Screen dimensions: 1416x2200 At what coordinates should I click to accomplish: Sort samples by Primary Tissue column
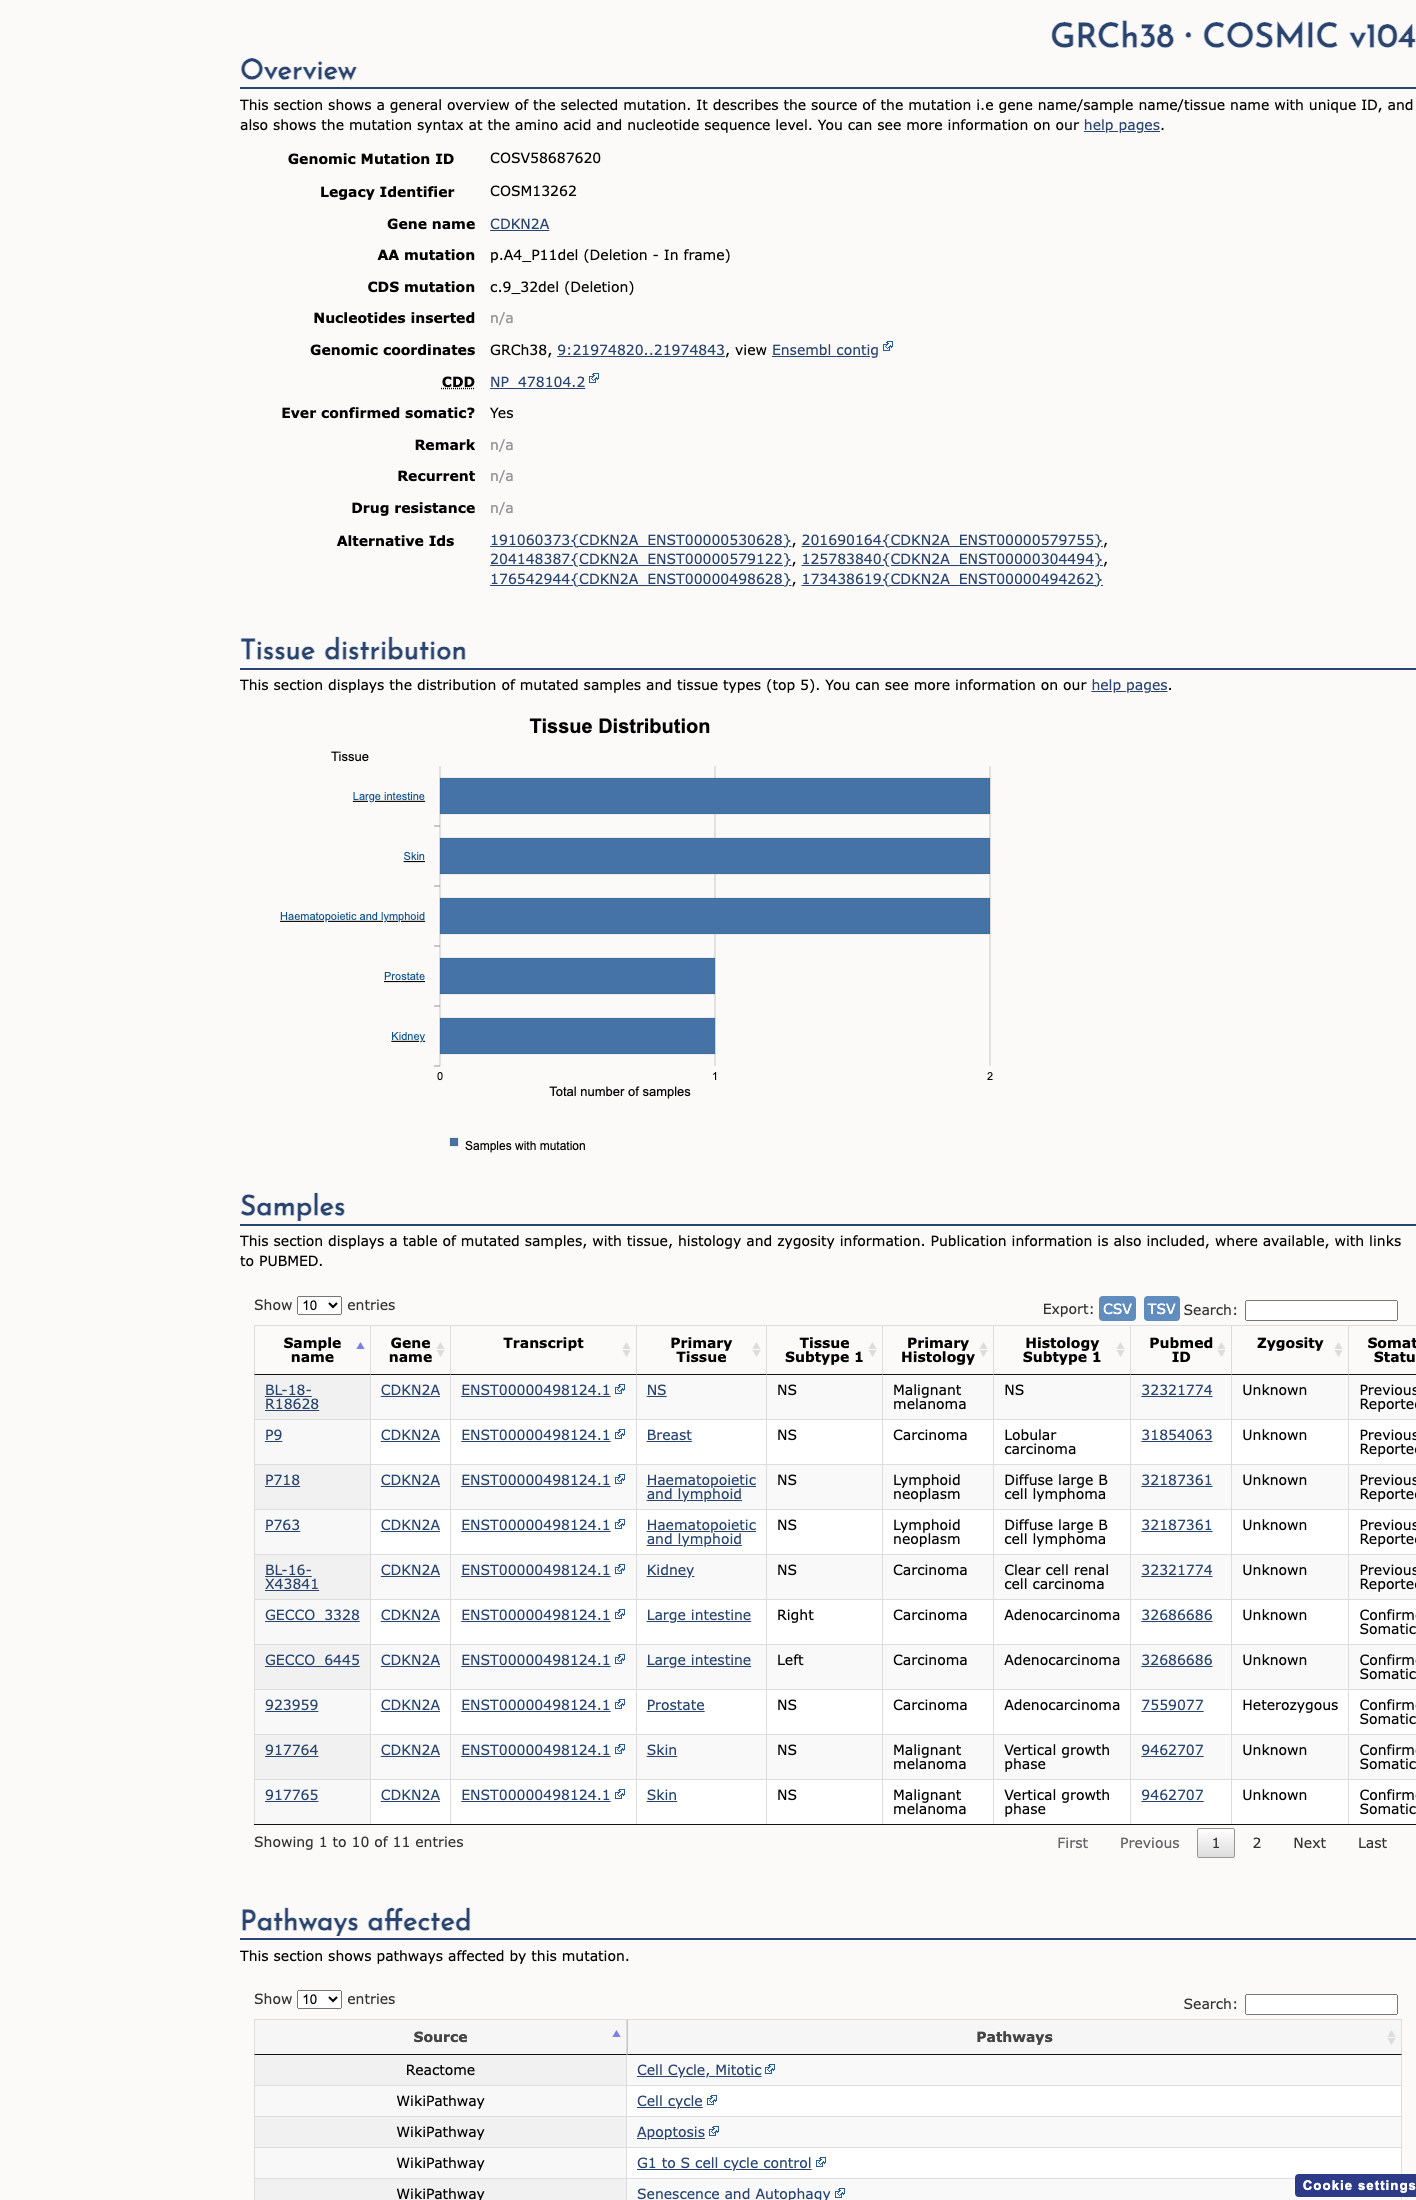[756, 1350]
